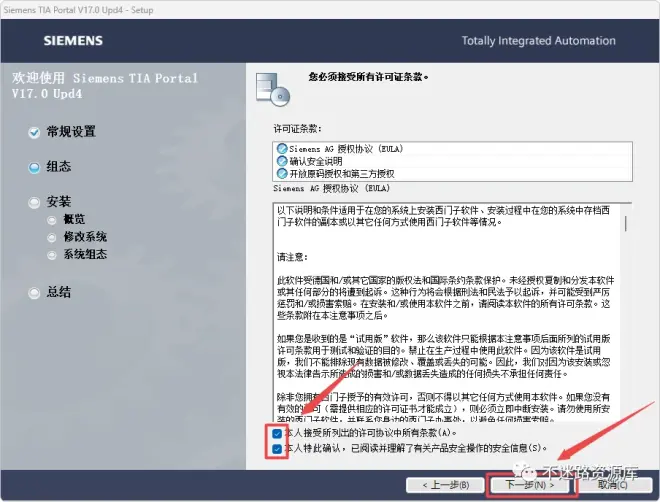The height and width of the screenshot is (502, 660).
Task: Click inside the EULA license text area
Action: tap(448, 313)
